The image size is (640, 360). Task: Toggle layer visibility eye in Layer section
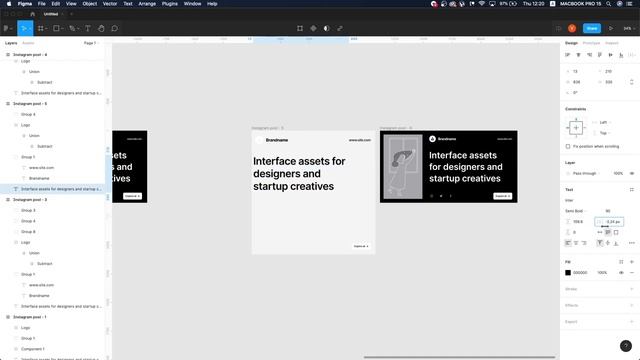[x=632, y=173]
